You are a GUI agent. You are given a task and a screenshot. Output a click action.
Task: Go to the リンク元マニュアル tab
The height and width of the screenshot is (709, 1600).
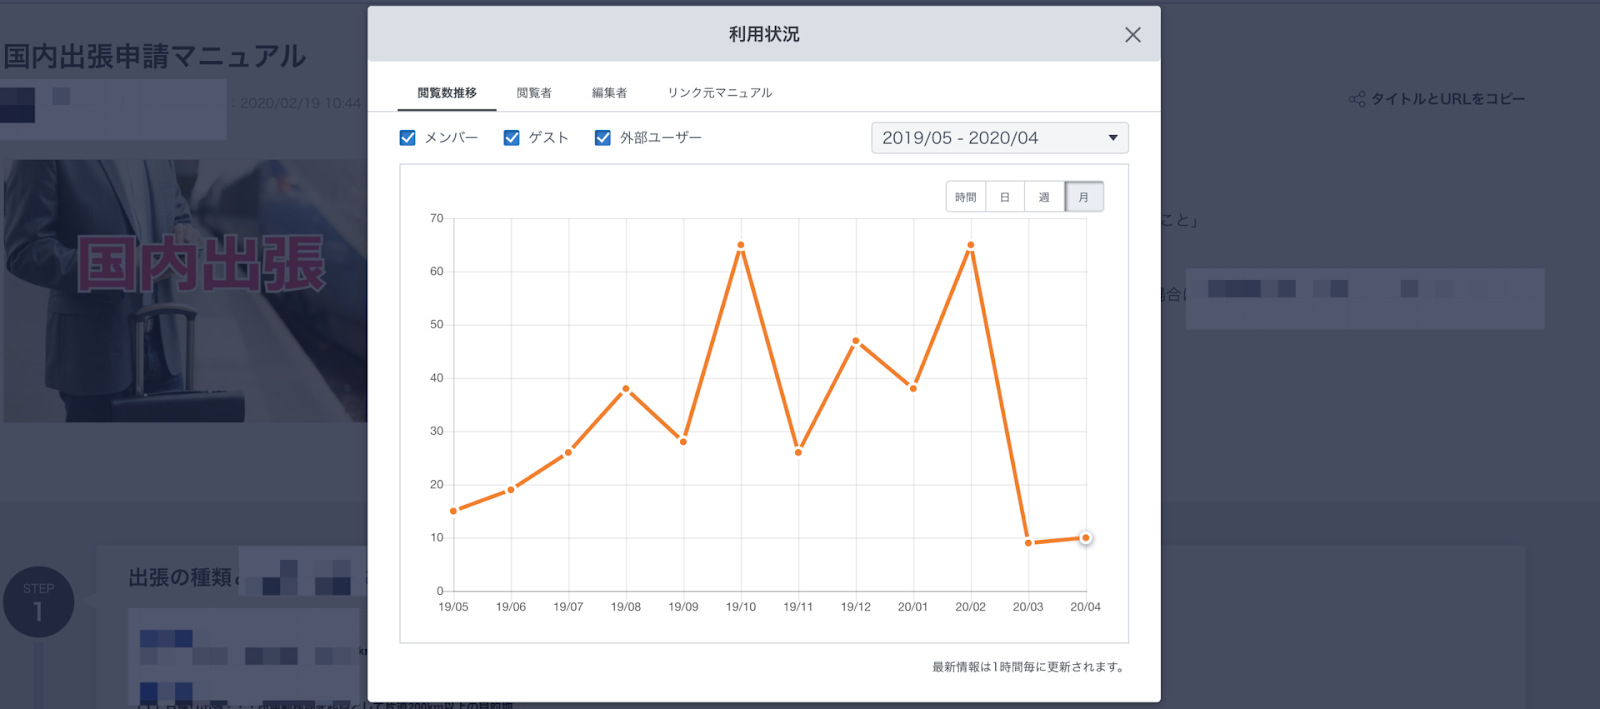[719, 93]
